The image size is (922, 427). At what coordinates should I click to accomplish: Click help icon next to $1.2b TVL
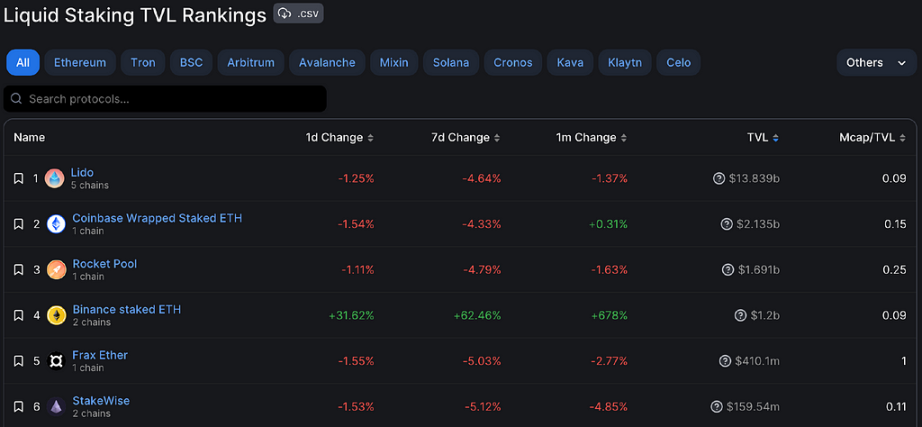click(x=740, y=315)
